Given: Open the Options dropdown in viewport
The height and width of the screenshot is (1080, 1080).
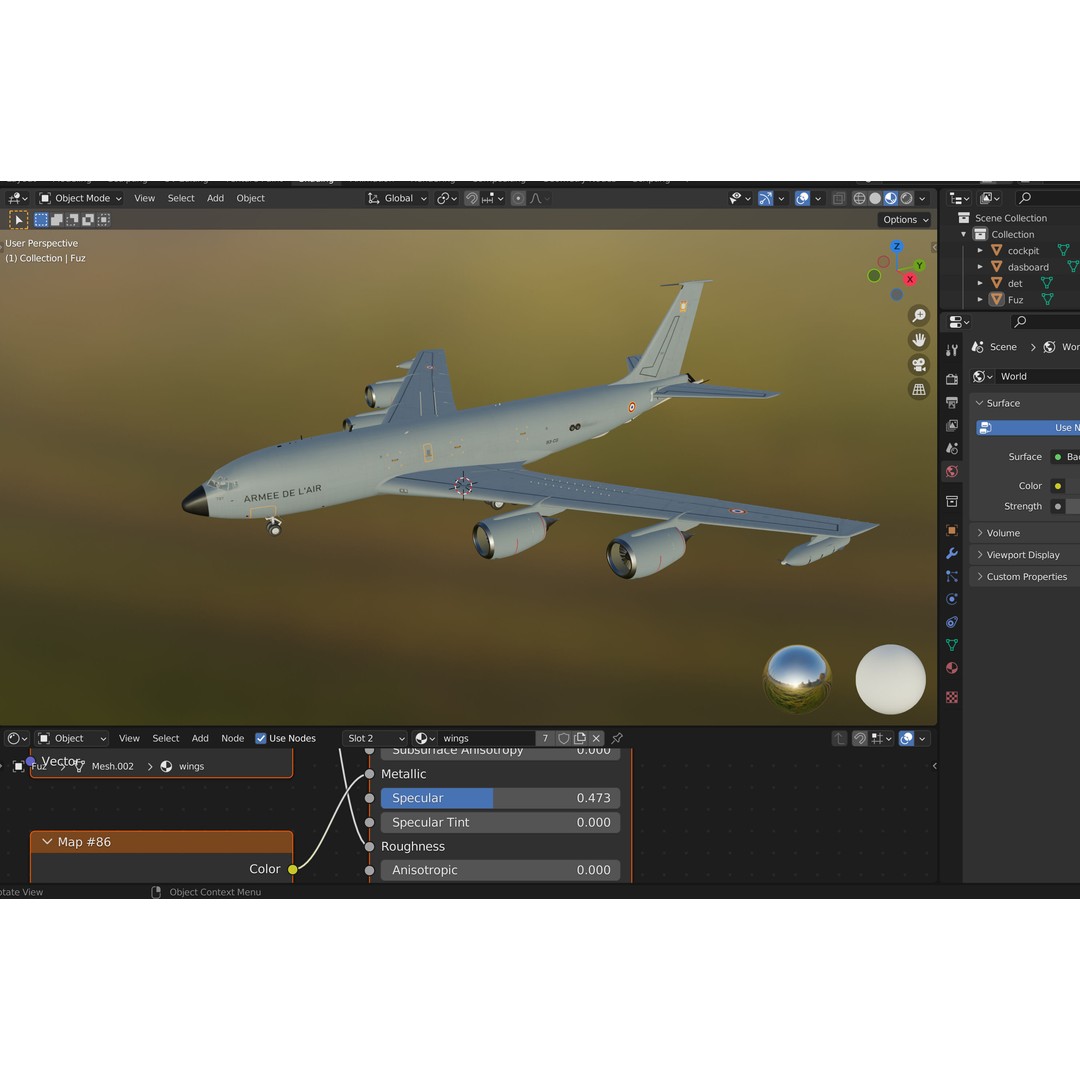Looking at the screenshot, I should click(x=905, y=220).
